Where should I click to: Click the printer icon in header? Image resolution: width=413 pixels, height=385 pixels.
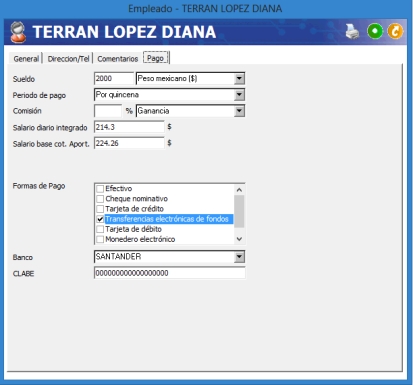(x=352, y=32)
